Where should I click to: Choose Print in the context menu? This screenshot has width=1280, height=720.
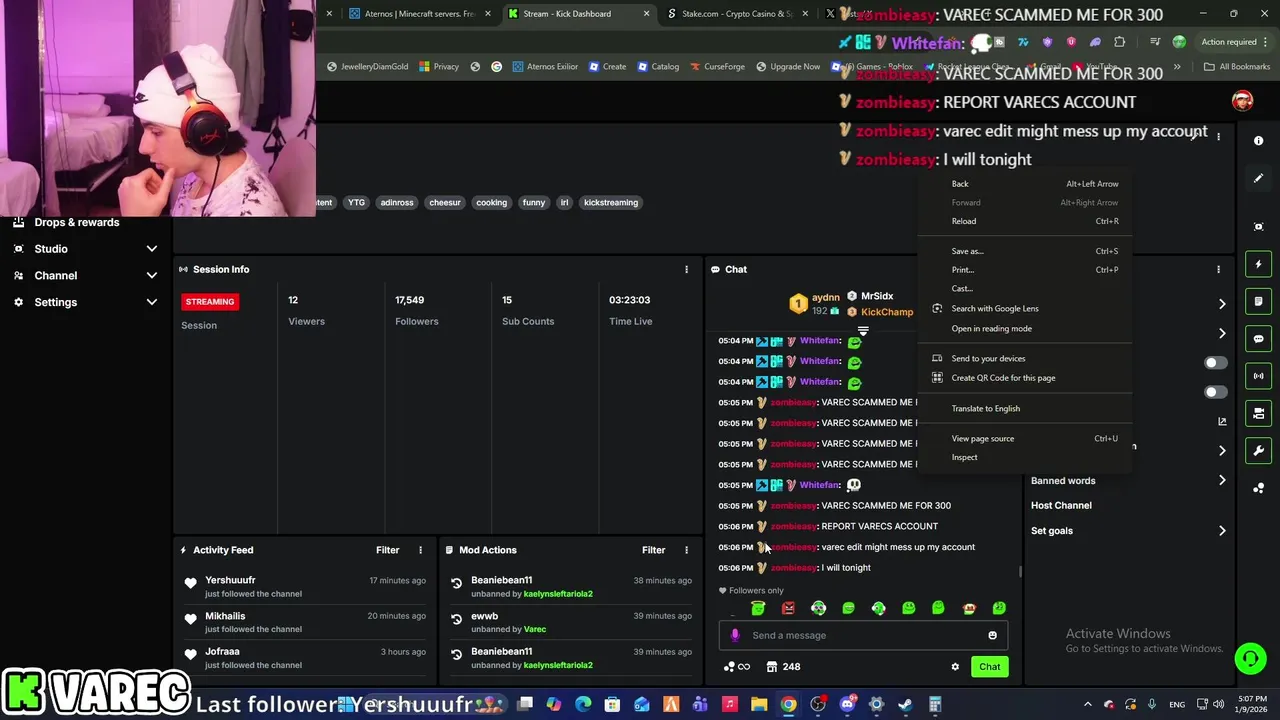(x=1026, y=270)
